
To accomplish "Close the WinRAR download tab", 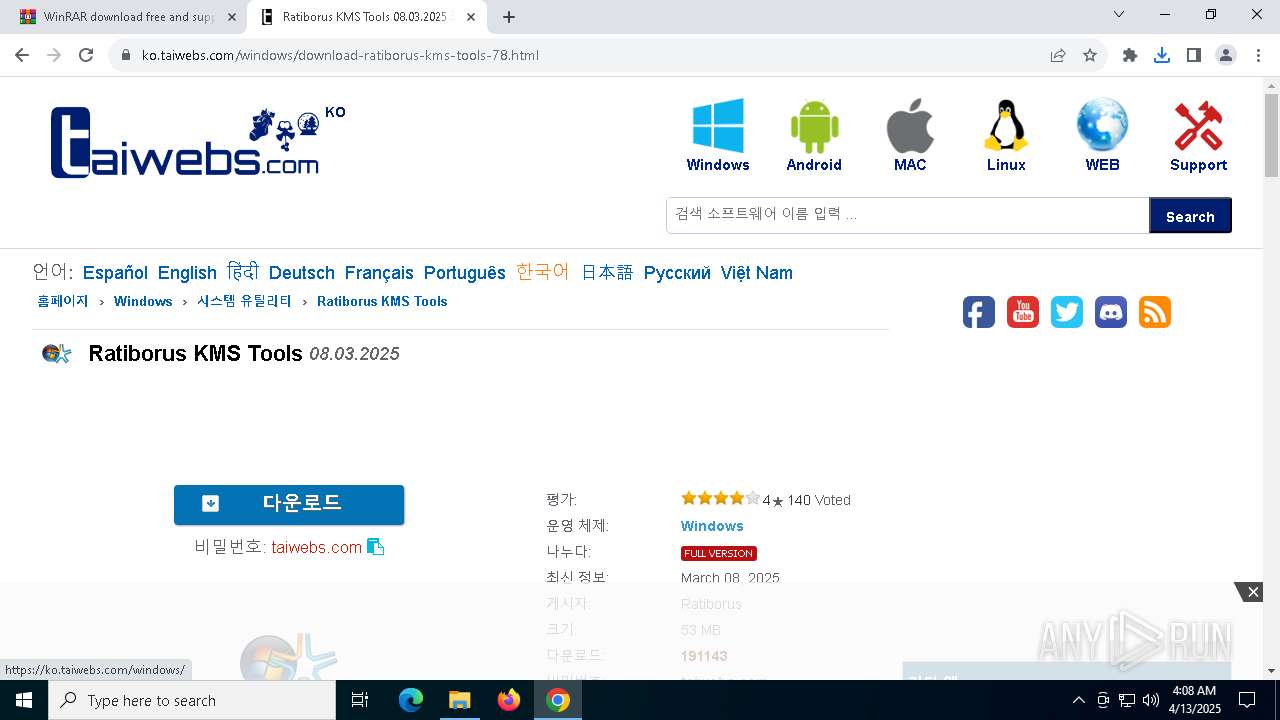I will point(232,17).
